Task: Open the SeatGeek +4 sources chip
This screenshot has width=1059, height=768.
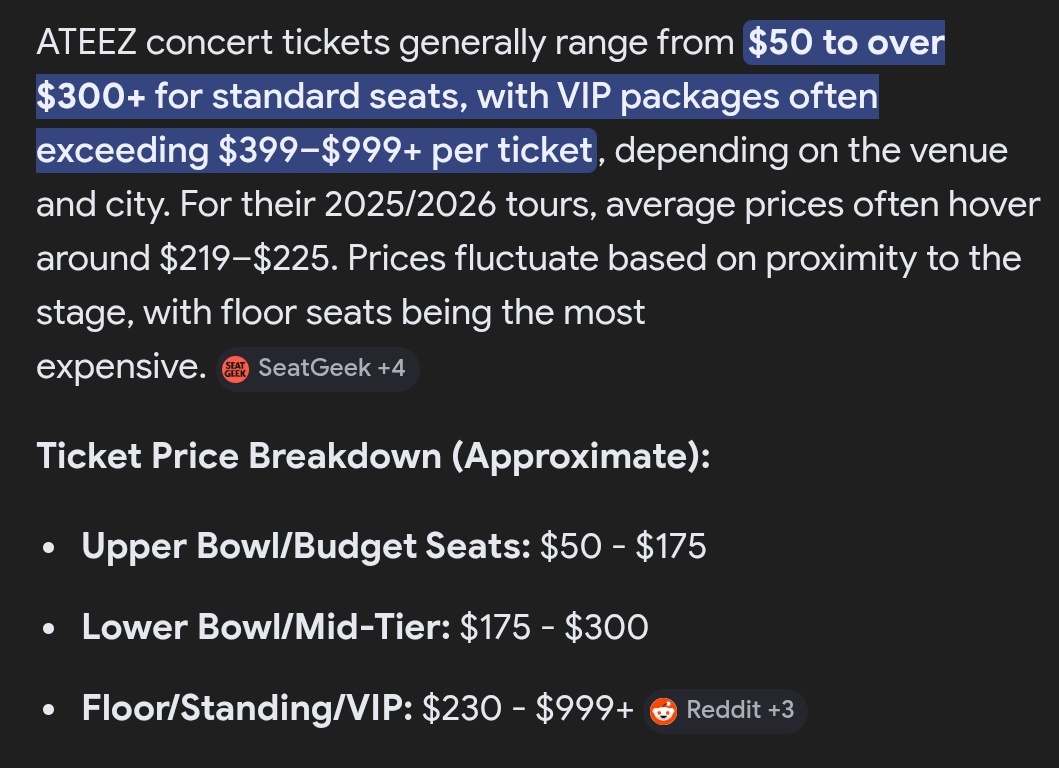Action: (317, 368)
